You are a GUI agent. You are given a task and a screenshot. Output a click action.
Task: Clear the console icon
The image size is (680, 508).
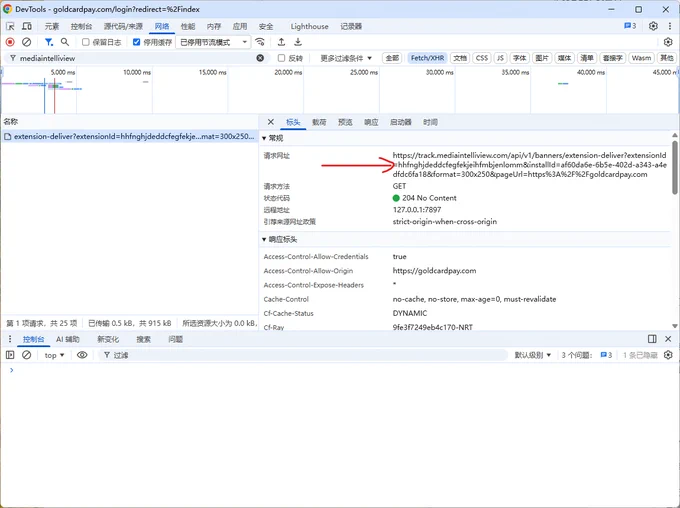pos(26,355)
